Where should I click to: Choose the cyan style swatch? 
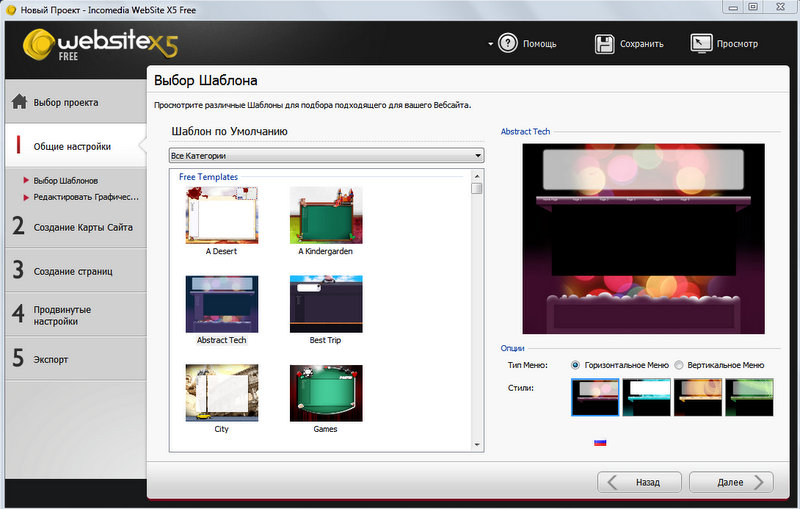tap(646, 397)
